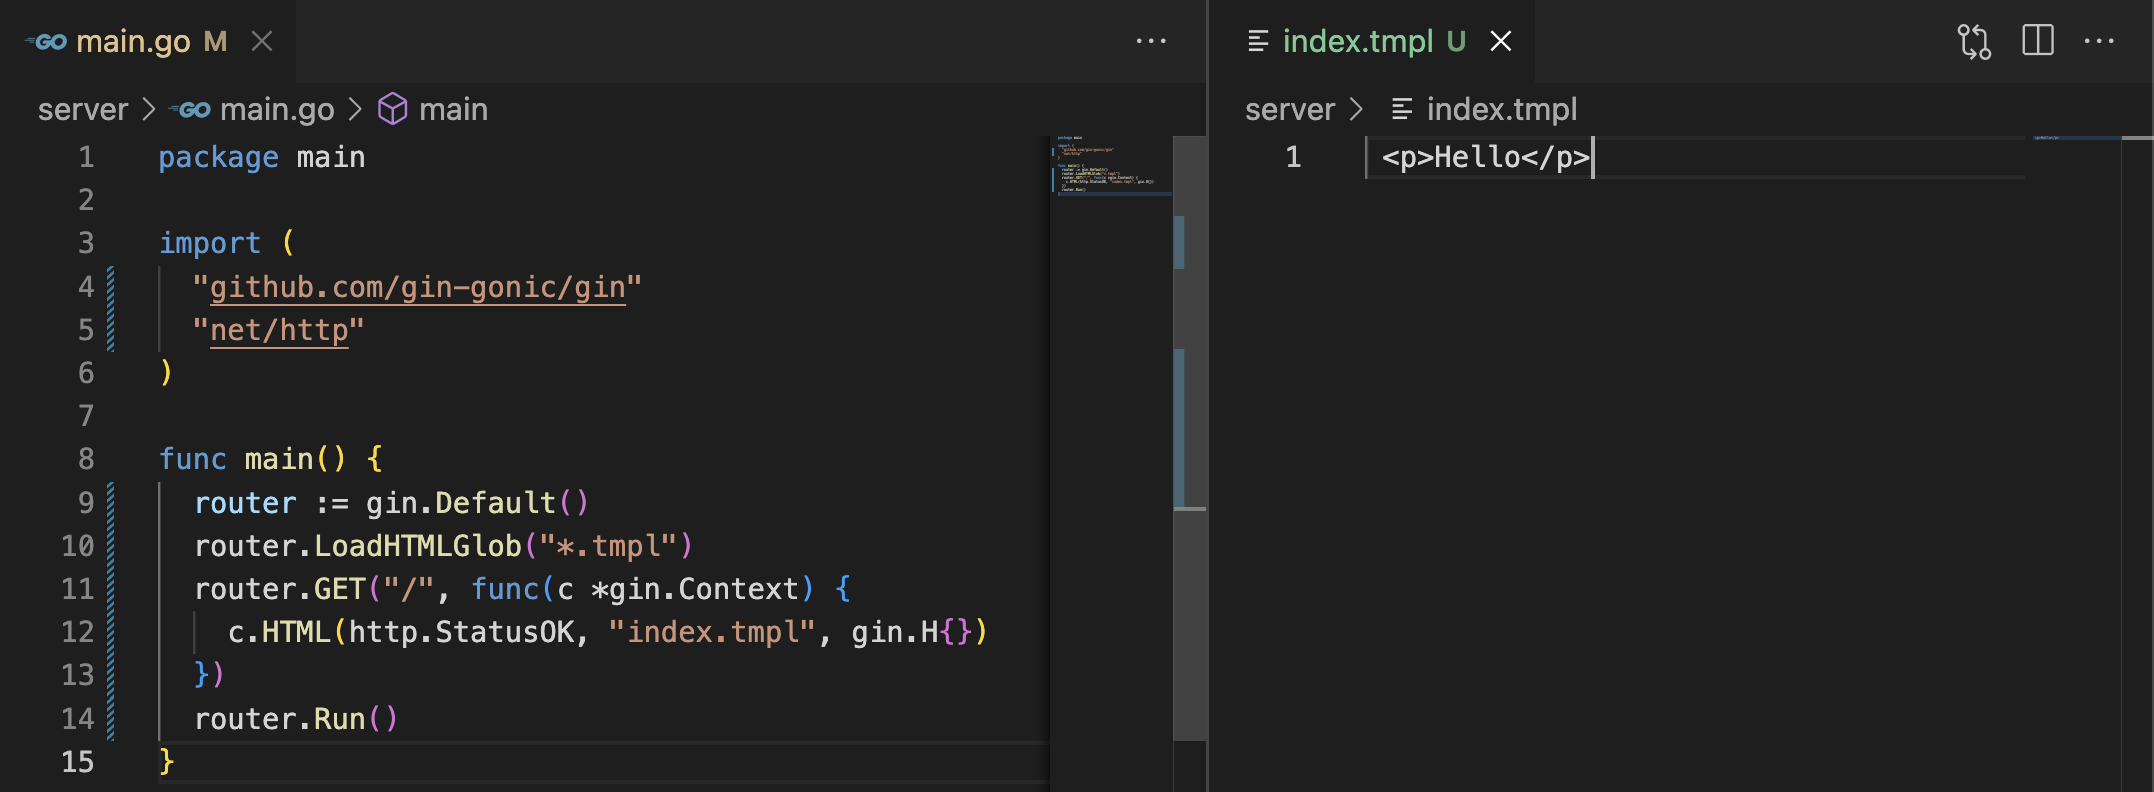Open More Actions menu in left editor group
This screenshot has width=2154, height=792.
(1151, 41)
